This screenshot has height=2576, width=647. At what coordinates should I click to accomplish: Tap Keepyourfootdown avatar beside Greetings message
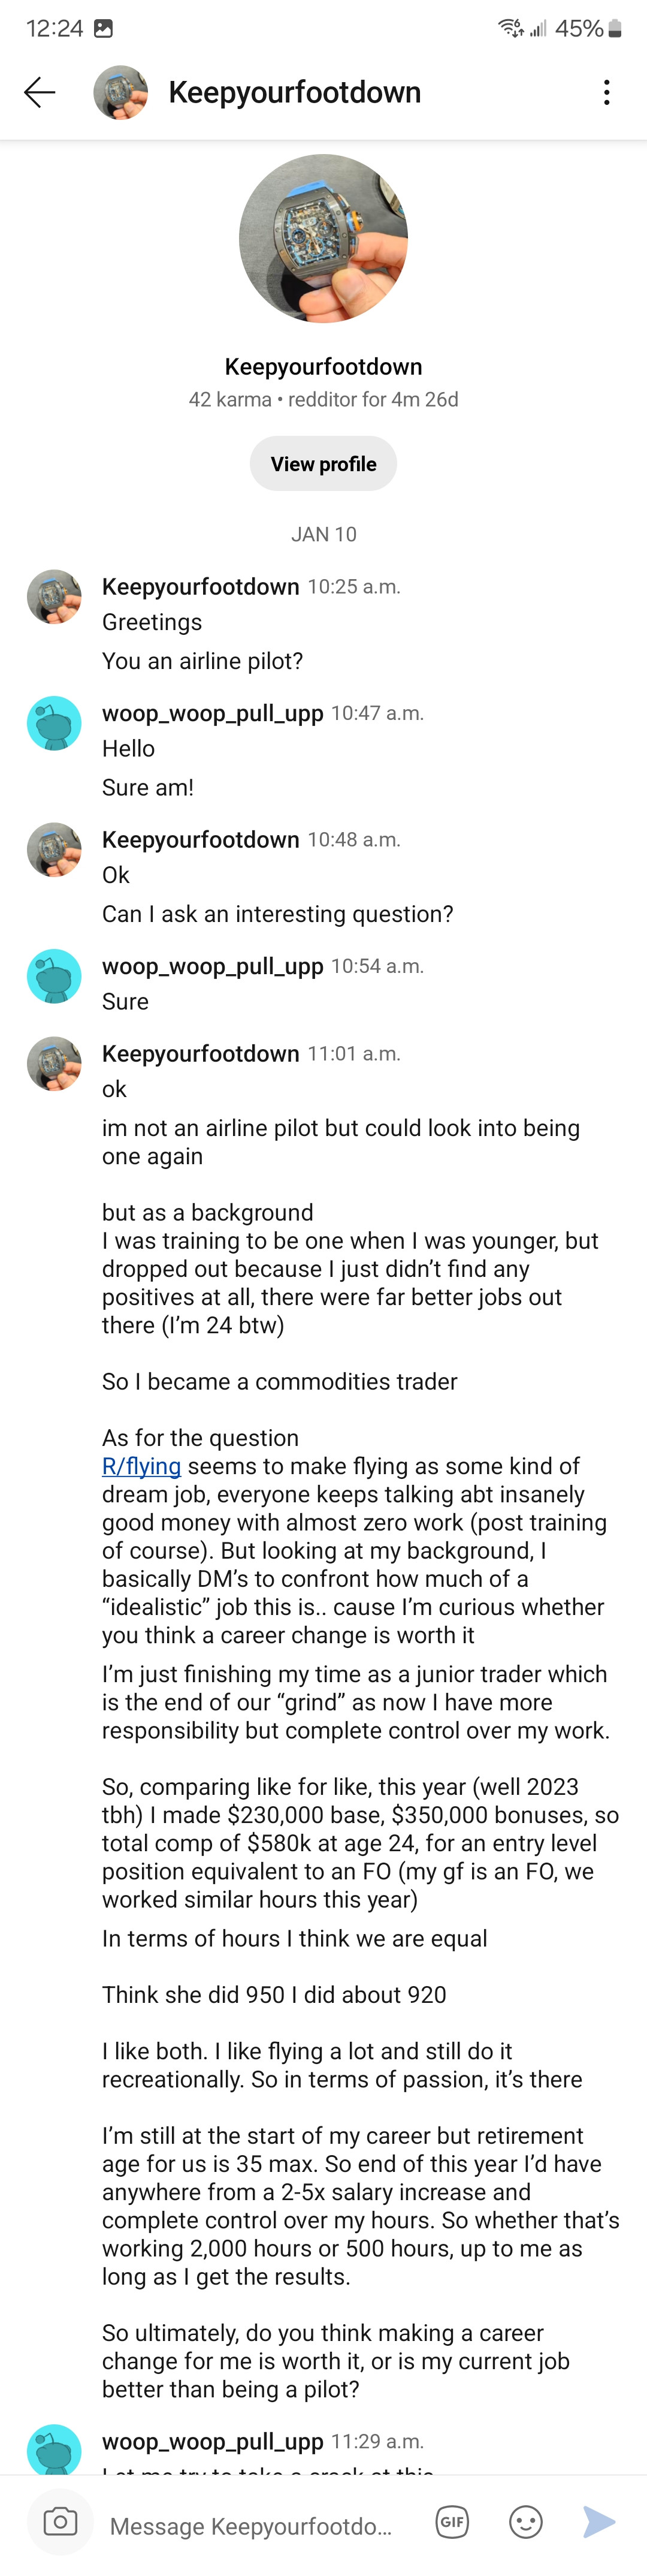[54, 597]
